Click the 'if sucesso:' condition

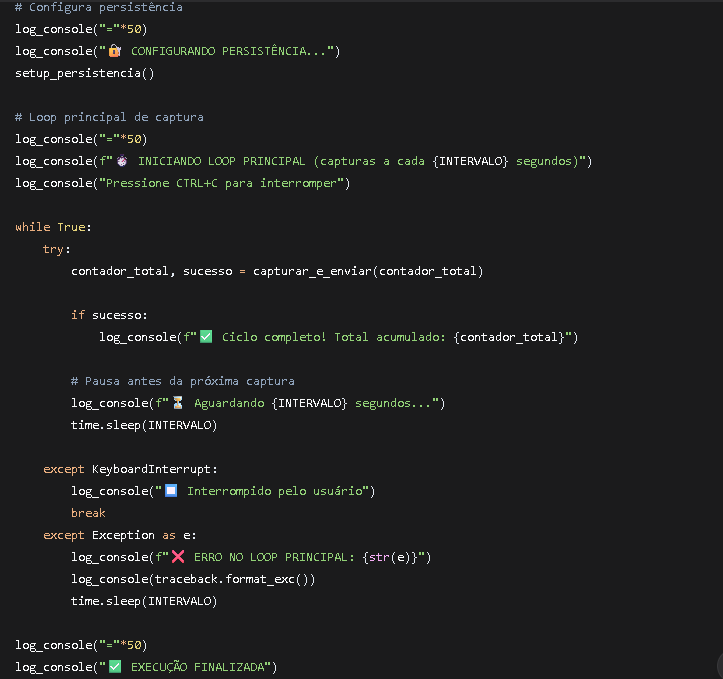pos(109,315)
